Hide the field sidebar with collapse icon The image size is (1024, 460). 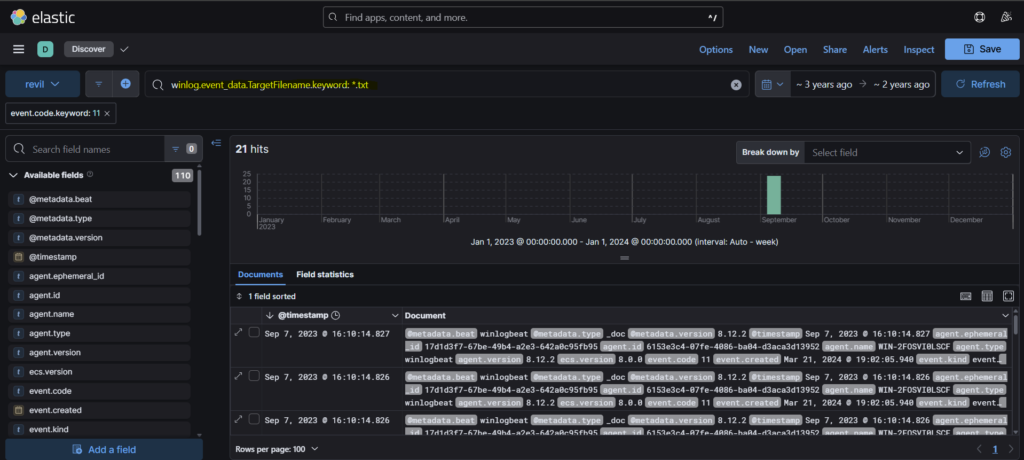(216, 143)
